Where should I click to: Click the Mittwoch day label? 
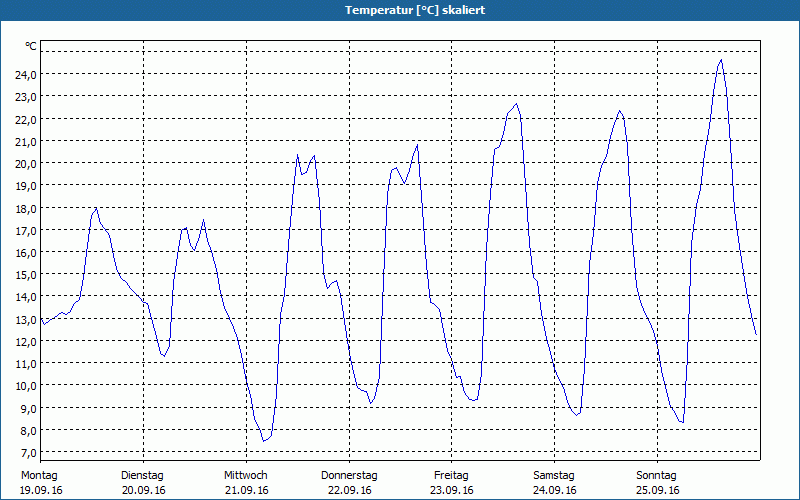[x=245, y=476]
